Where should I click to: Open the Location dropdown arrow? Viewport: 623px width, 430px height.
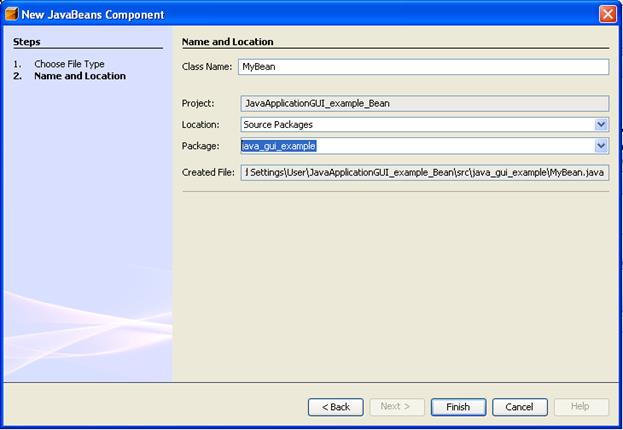pos(601,124)
